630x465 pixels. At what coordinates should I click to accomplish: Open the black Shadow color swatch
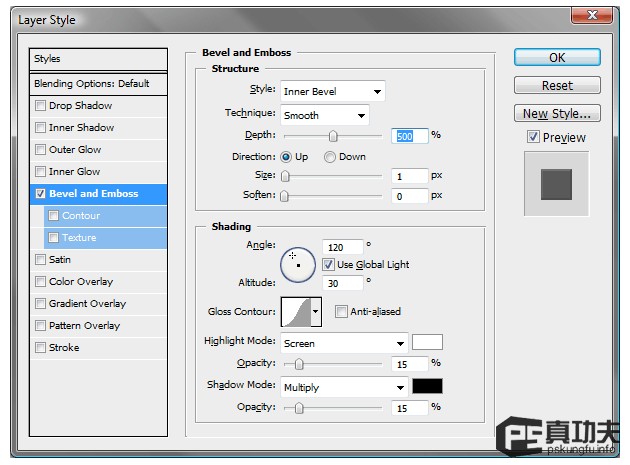(x=428, y=386)
